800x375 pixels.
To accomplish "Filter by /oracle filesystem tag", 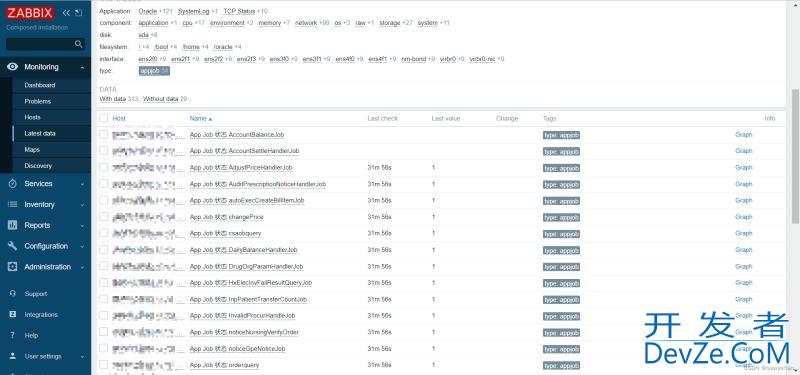I will pos(223,47).
